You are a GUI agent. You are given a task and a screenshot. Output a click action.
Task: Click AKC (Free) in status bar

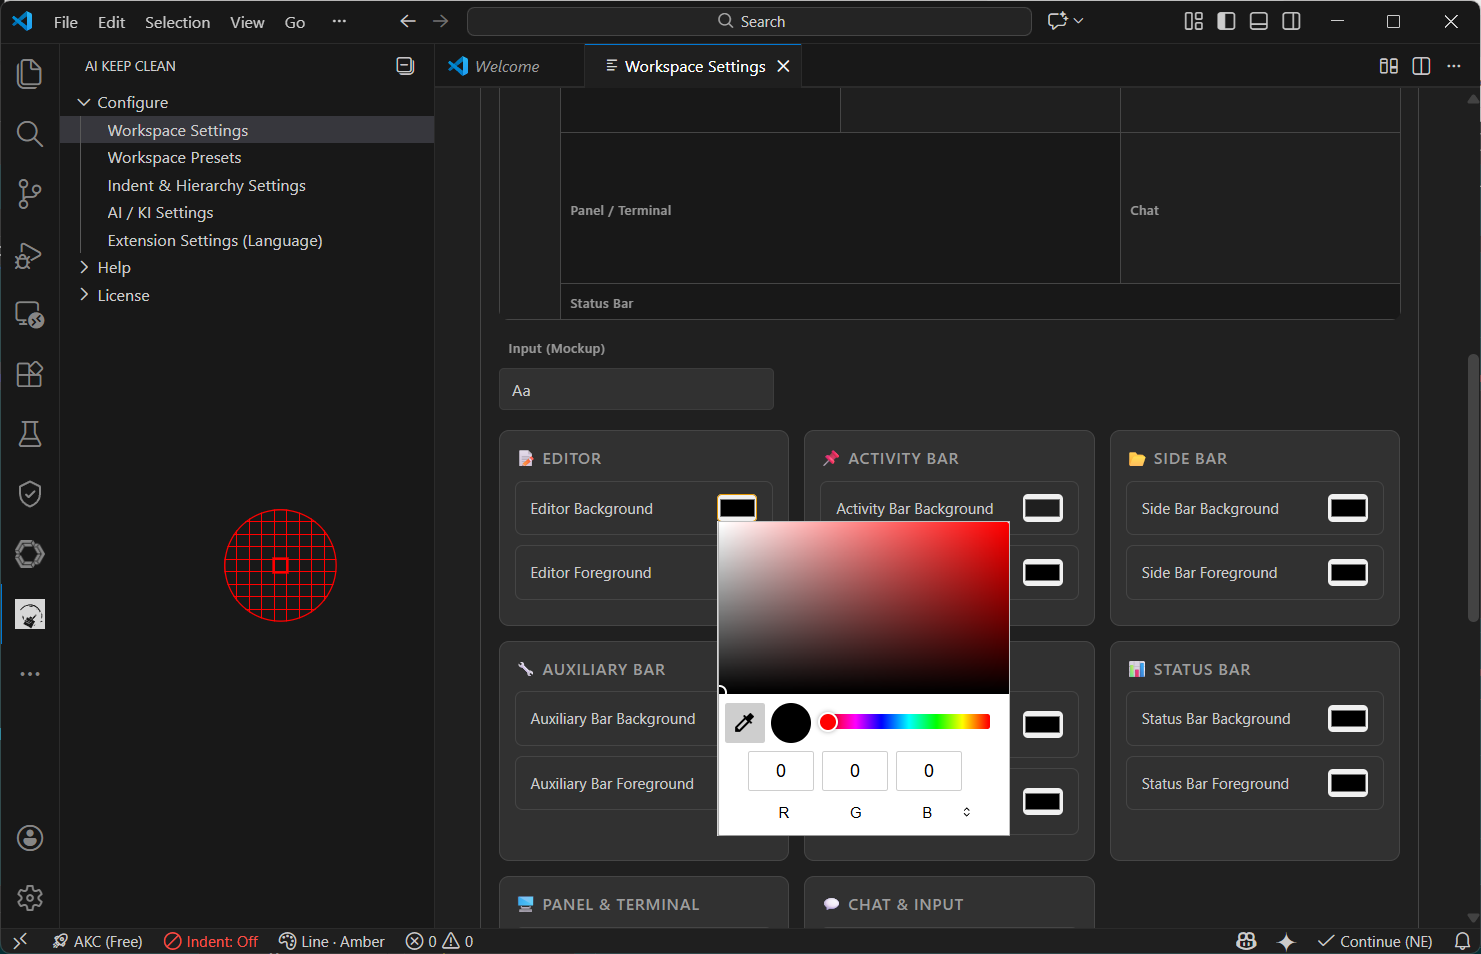pos(98,941)
